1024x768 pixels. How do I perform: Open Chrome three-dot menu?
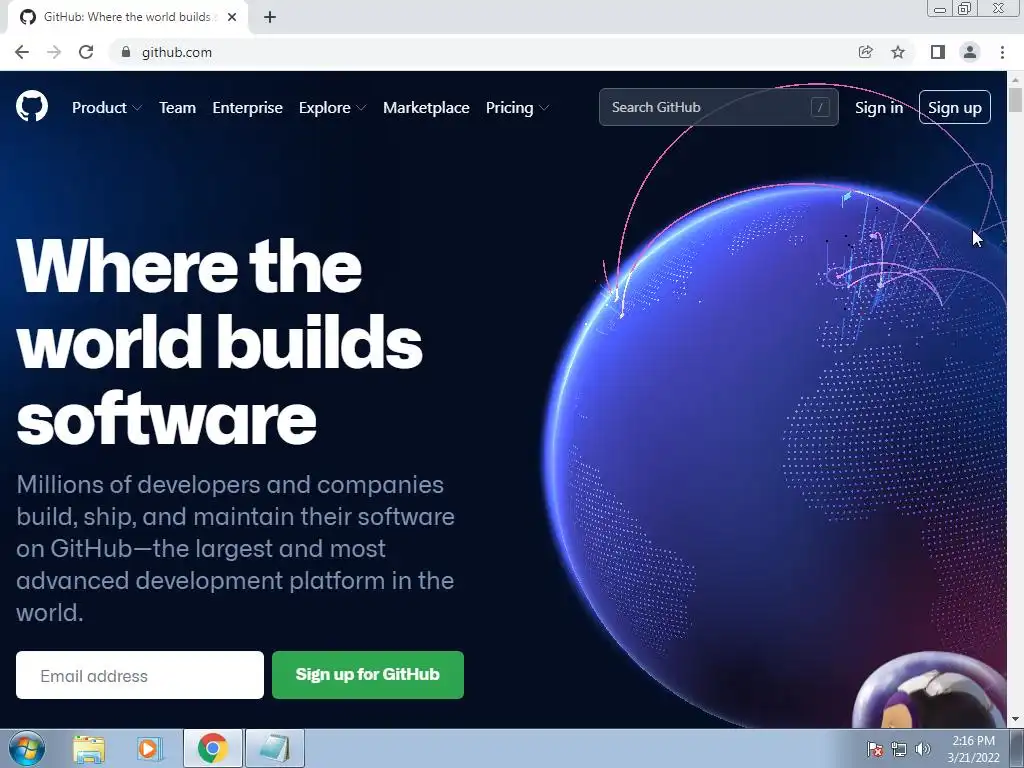click(x=1002, y=52)
